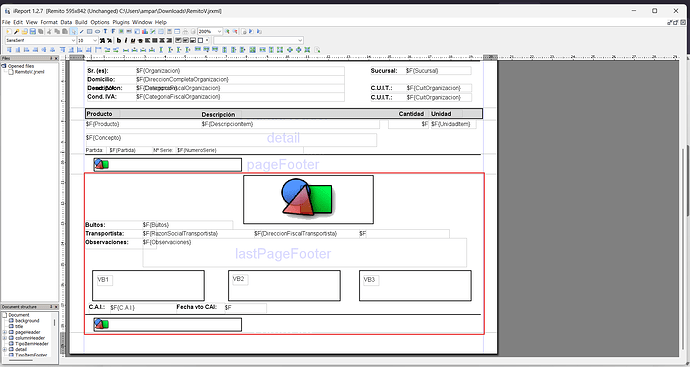Select the line drawing tool
690x367 pixels.
[x=81, y=31]
